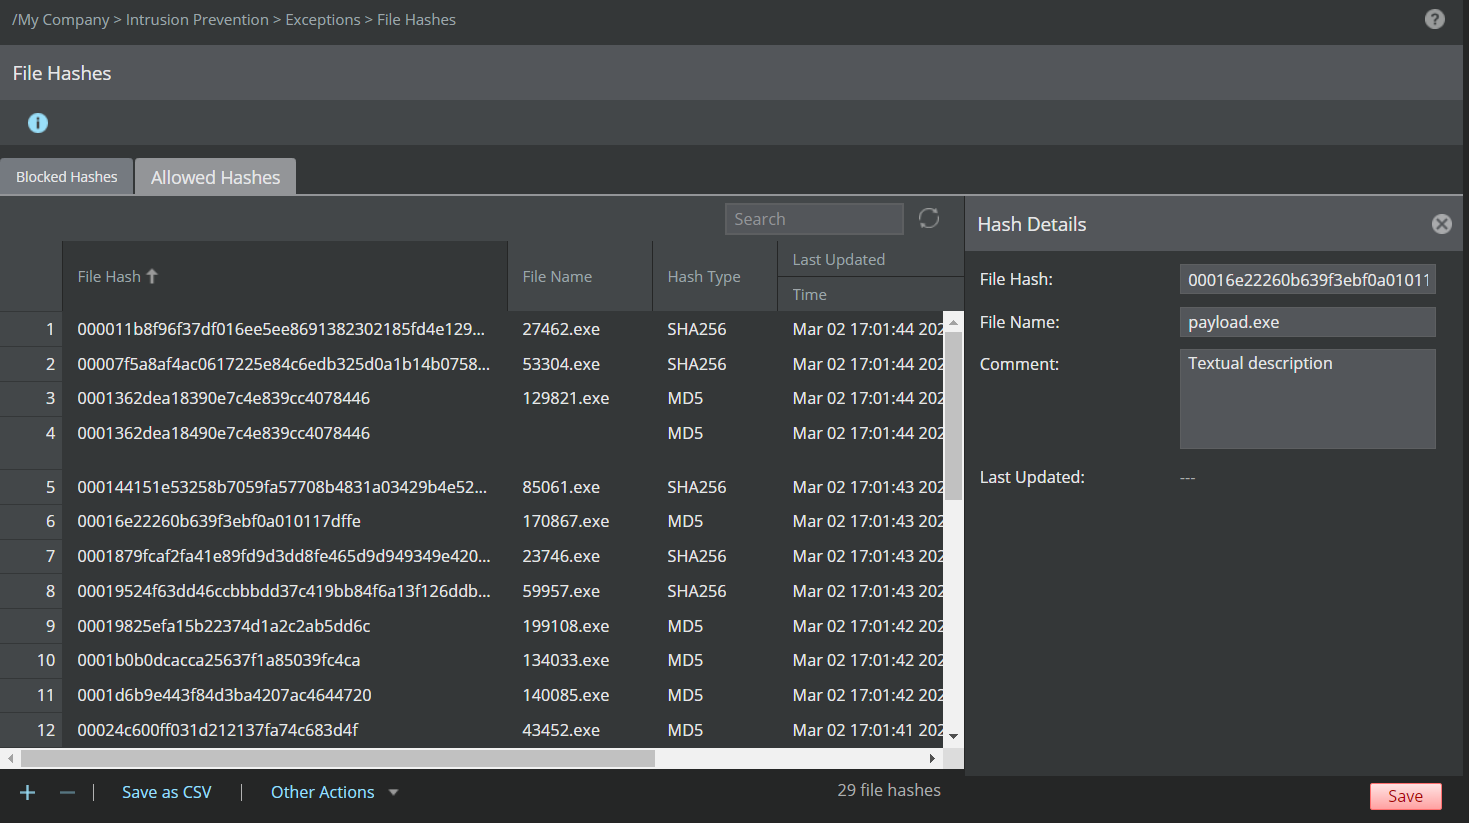This screenshot has width=1469, height=823.
Task: Close the Hash Details panel
Action: click(1441, 224)
